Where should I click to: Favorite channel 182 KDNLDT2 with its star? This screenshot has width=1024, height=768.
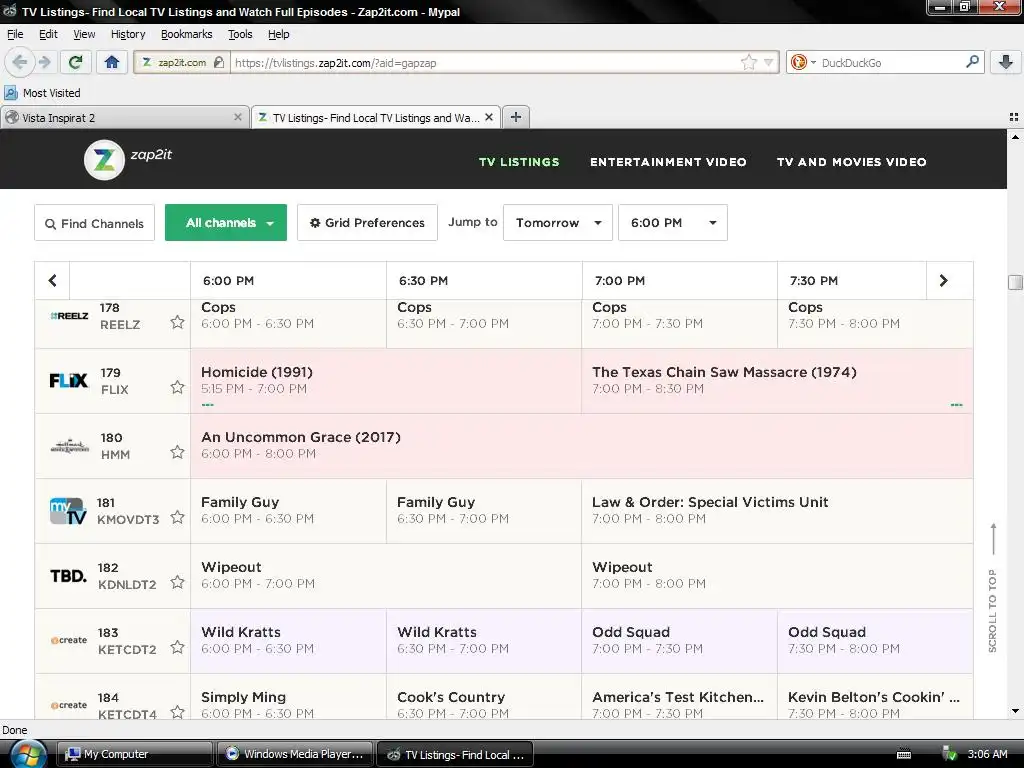[x=177, y=582]
